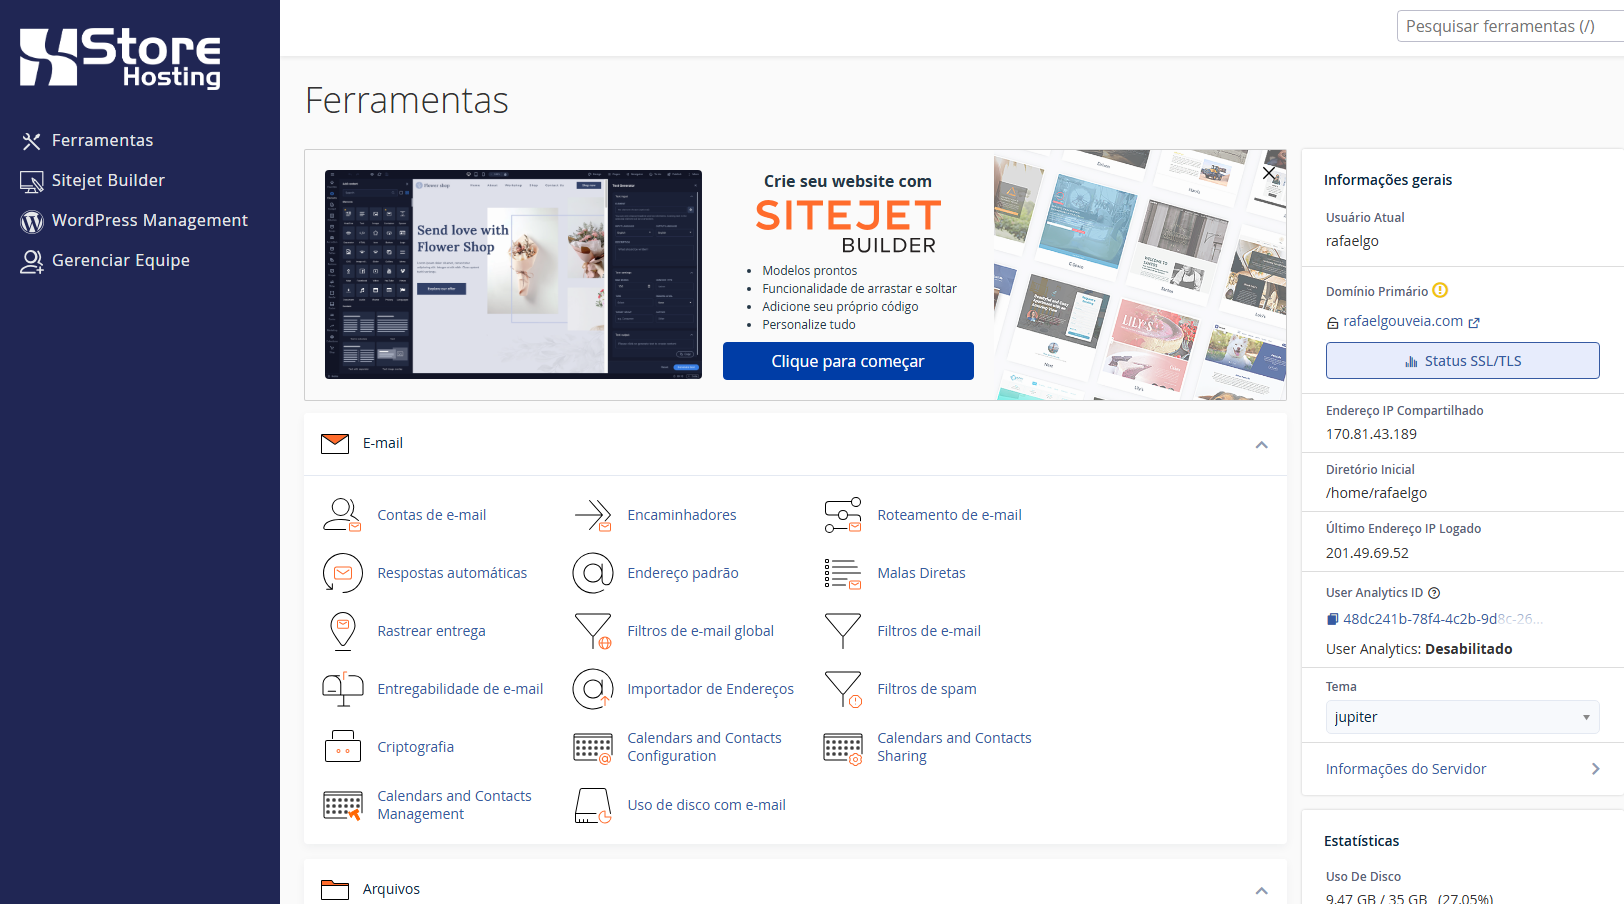Click Uso de disco com e-mail icon
Image resolution: width=1624 pixels, height=904 pixels.
(592, 805)
